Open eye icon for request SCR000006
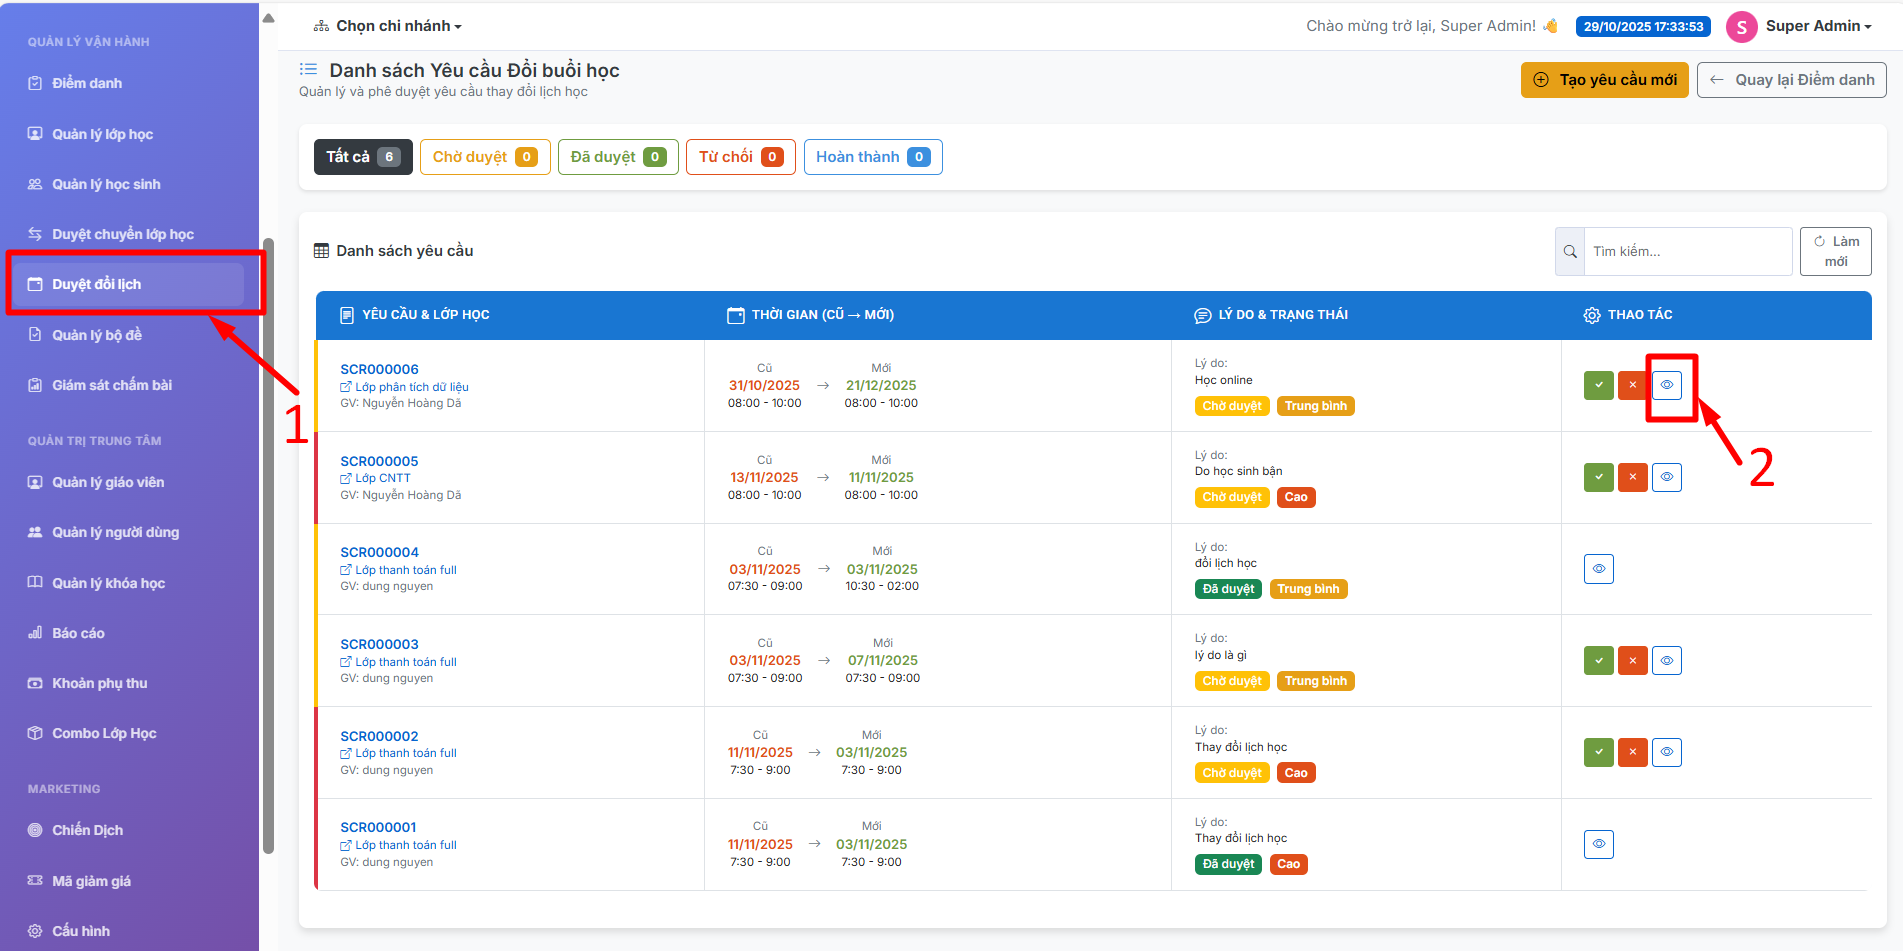The height and width of the screenshot is (951, 1903). pos(1666,385)
